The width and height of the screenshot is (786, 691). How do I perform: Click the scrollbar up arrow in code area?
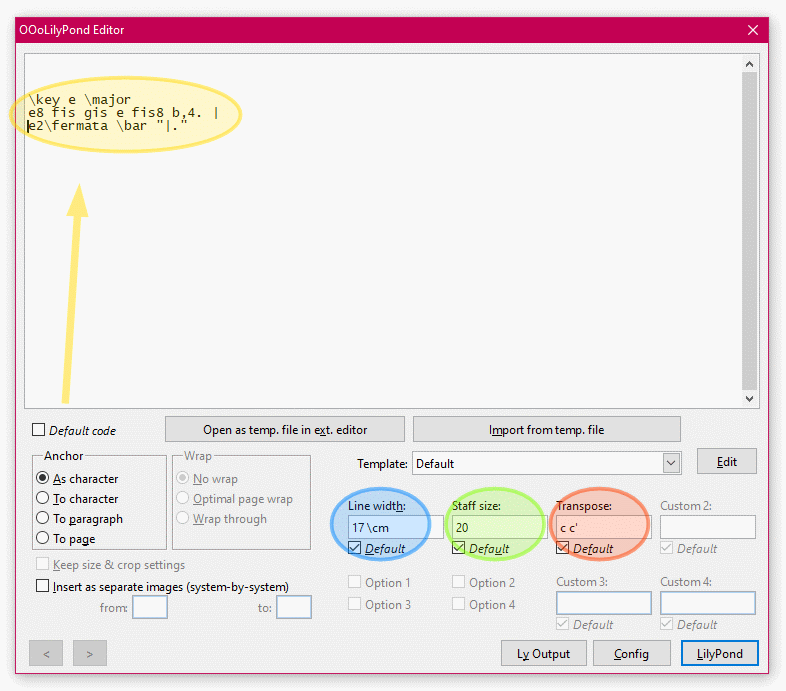point(749,64)
